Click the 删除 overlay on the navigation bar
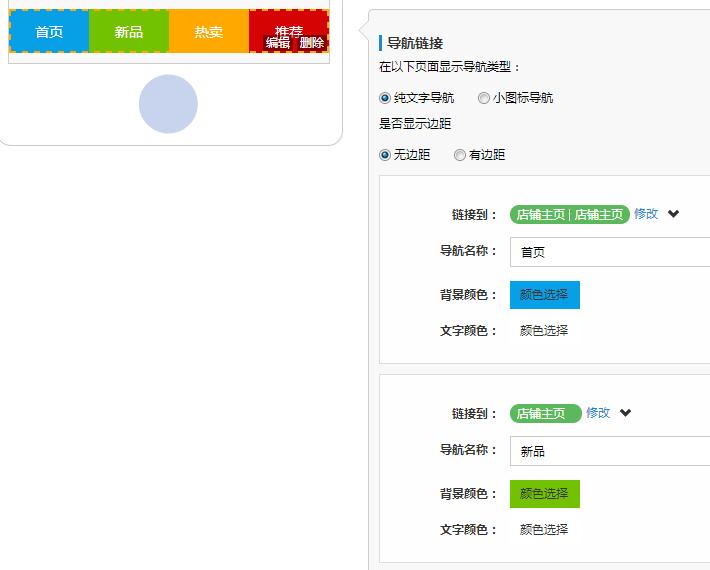 (x=312, y=43)
